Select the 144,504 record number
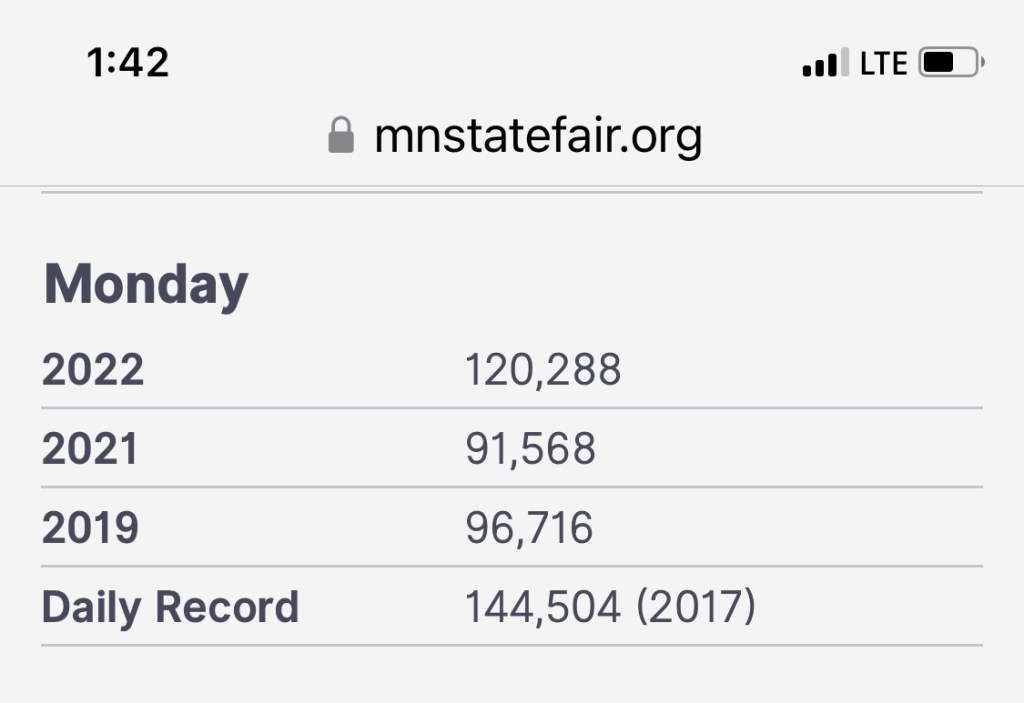 coord(543,607)
